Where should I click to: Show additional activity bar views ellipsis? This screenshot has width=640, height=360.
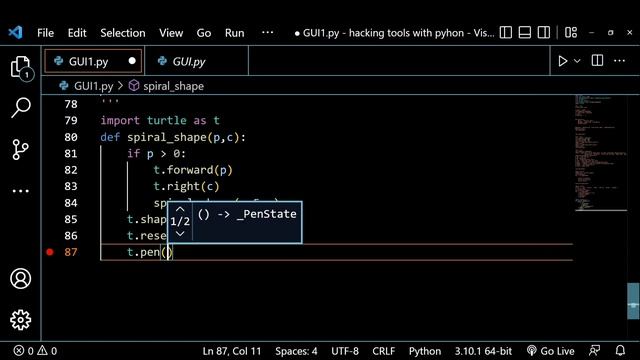(20, 191)
